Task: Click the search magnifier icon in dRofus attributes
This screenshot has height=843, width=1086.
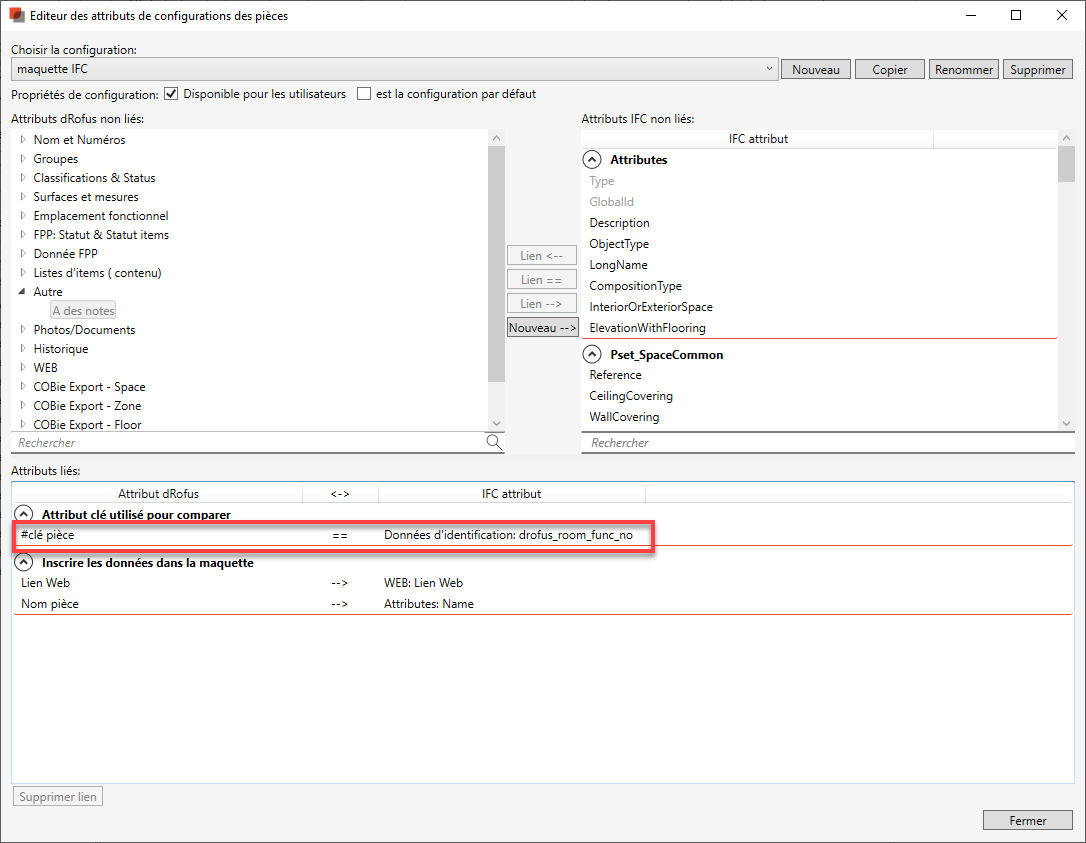Action: (x=494, y=443)
